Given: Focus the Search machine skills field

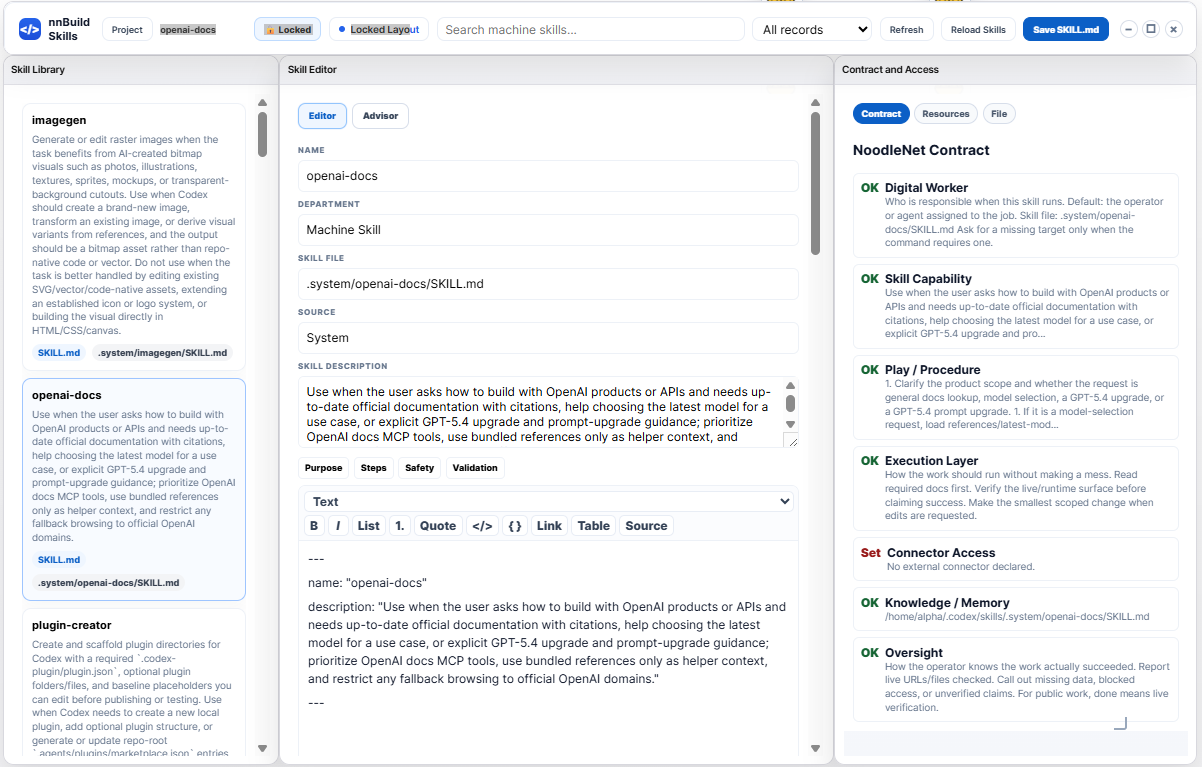Looking at the screenshot, I should tap(591, 29).
